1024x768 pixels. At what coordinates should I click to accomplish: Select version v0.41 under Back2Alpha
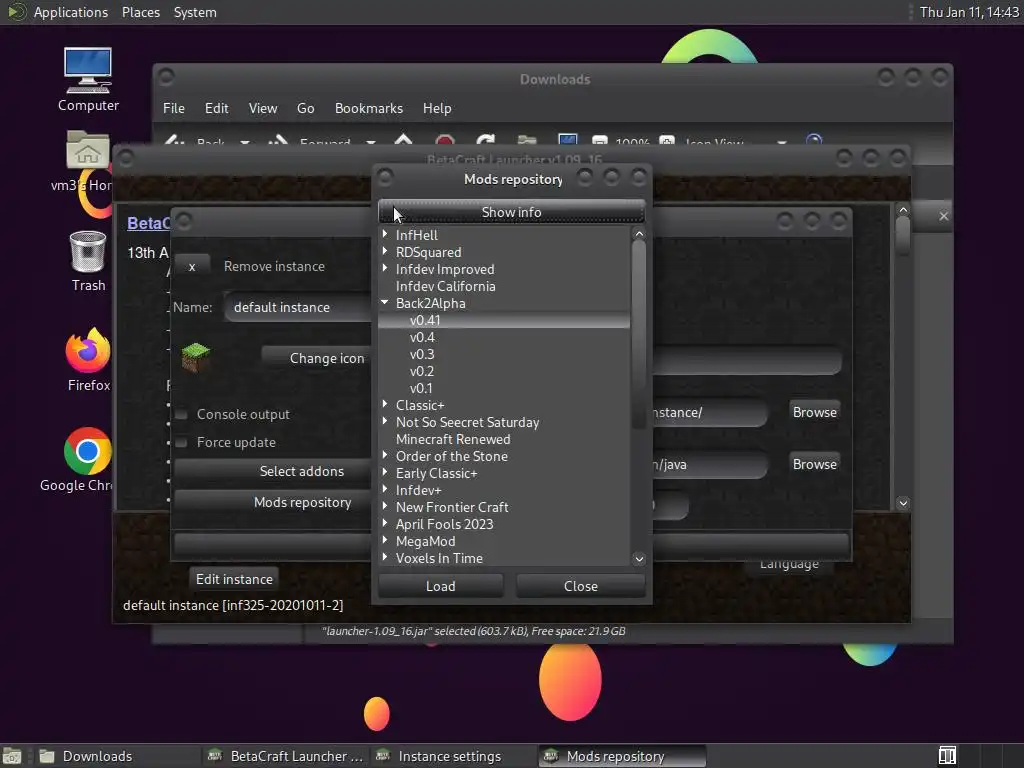504,320
